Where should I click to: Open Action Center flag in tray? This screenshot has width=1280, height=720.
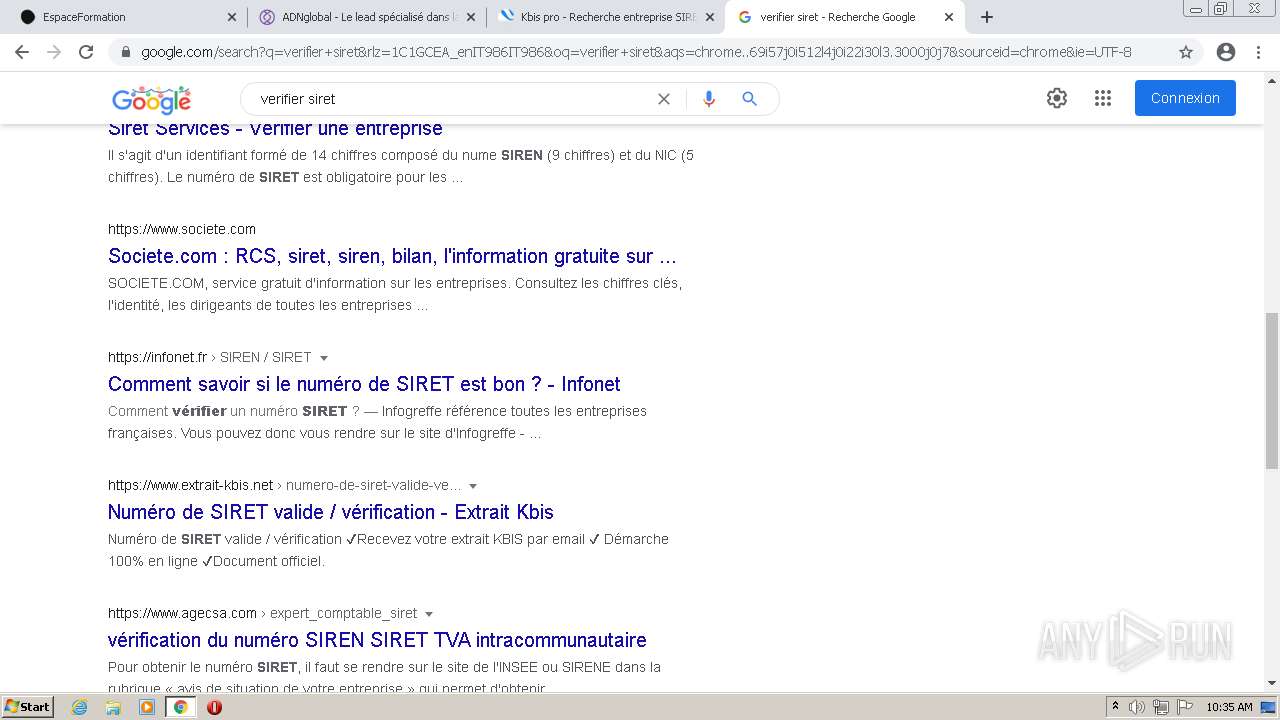[1186, 707]
